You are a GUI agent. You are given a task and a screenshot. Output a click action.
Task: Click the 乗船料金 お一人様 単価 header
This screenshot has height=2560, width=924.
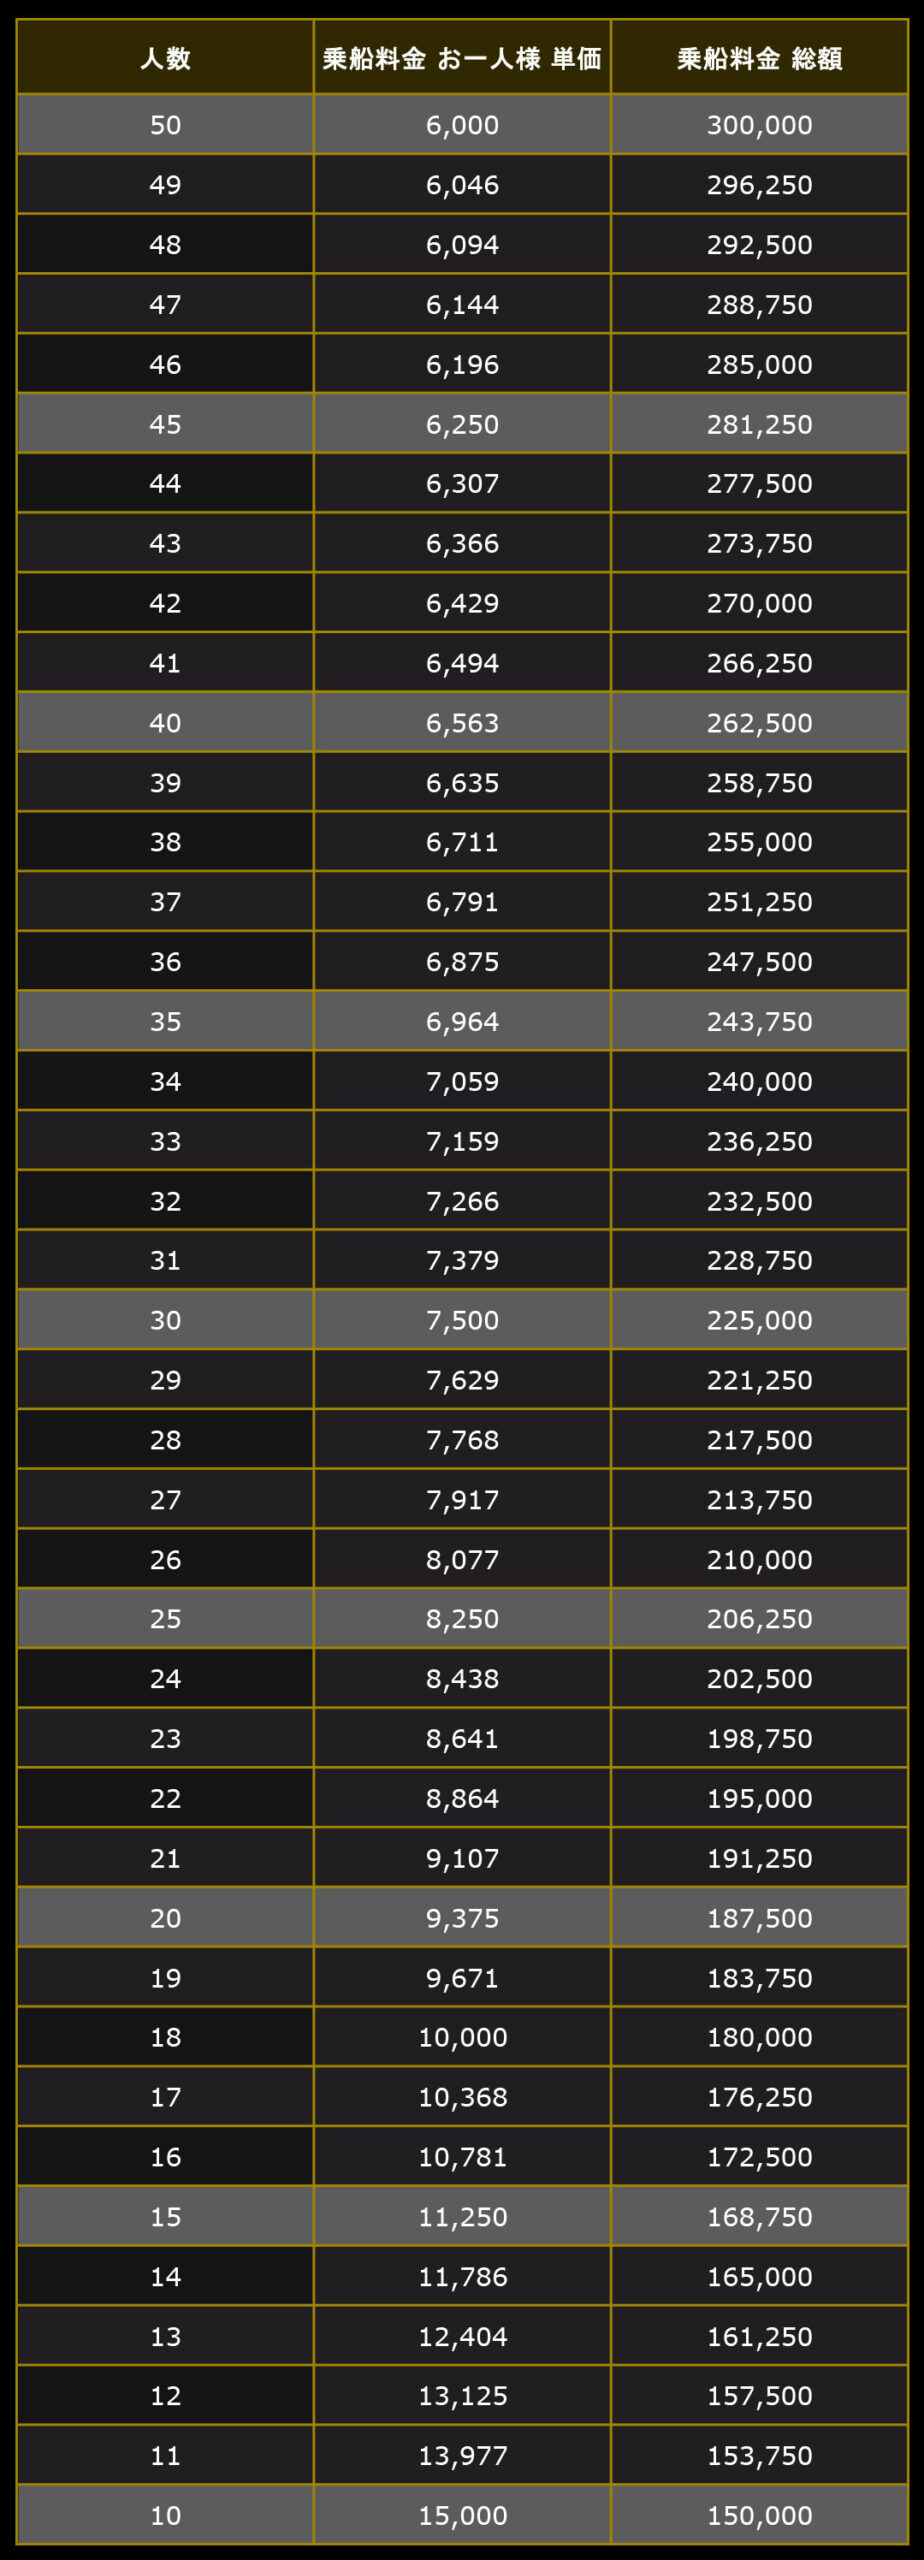[462, 58]
